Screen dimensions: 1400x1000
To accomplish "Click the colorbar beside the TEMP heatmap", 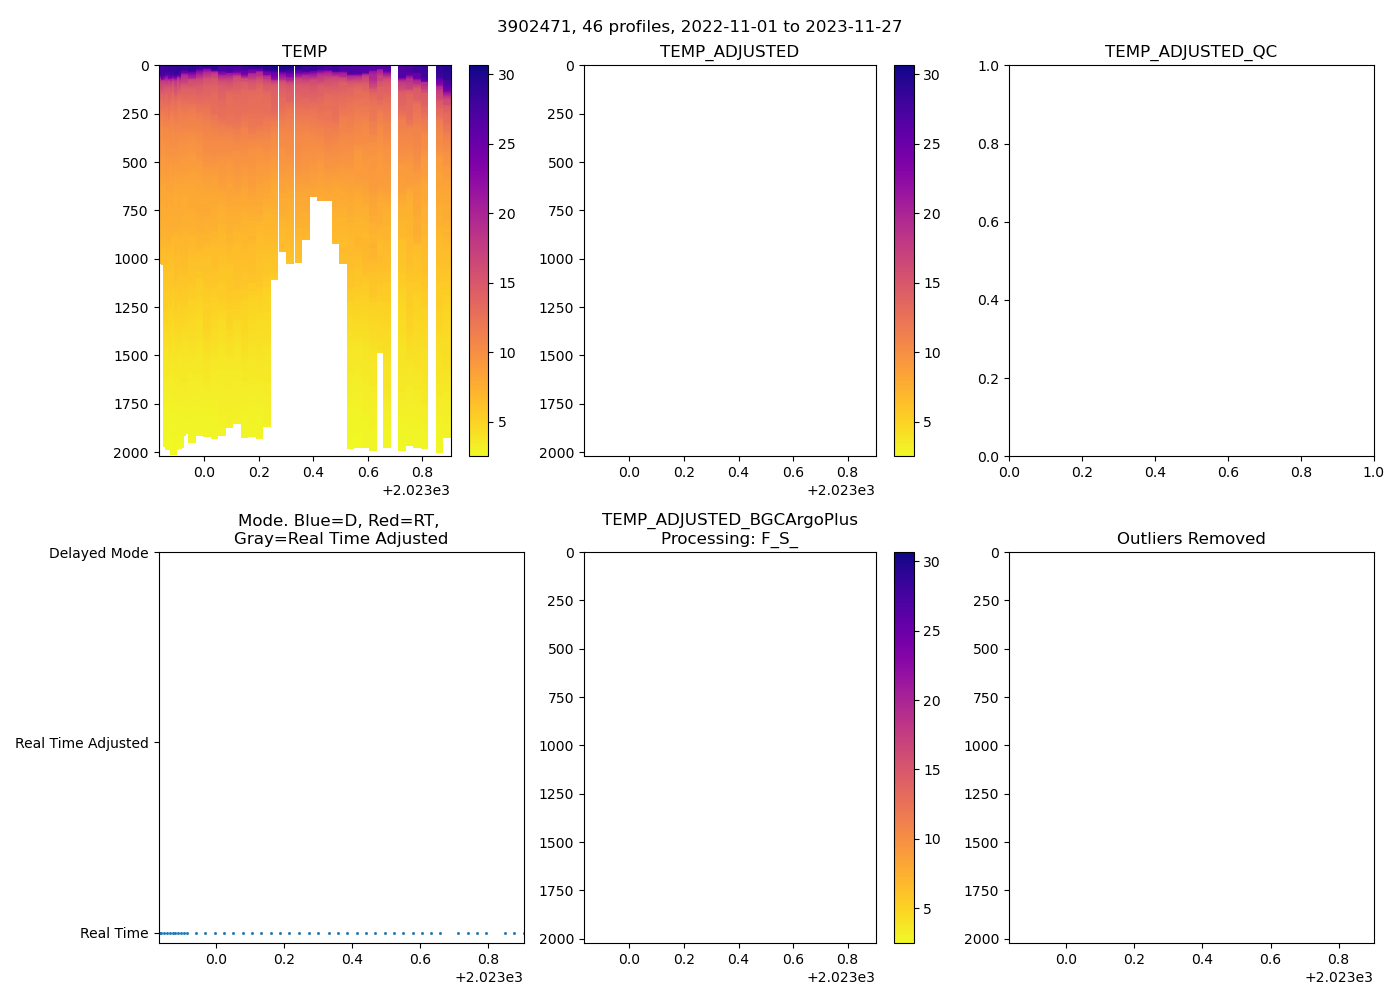I will click(x=479, y=260).
